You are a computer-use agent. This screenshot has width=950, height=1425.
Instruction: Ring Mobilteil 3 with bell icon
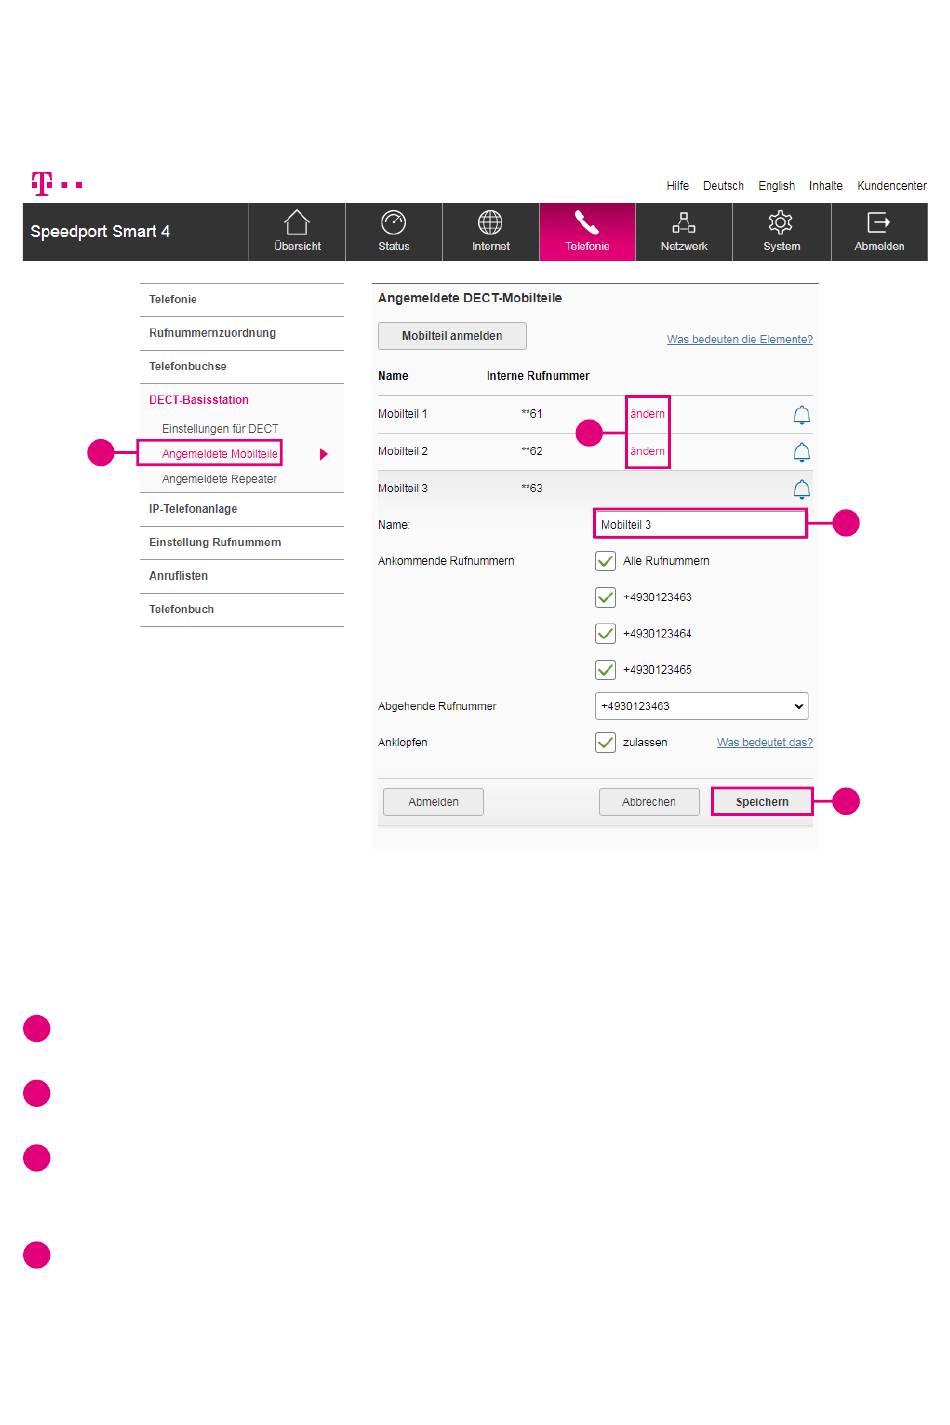point(802,489)
